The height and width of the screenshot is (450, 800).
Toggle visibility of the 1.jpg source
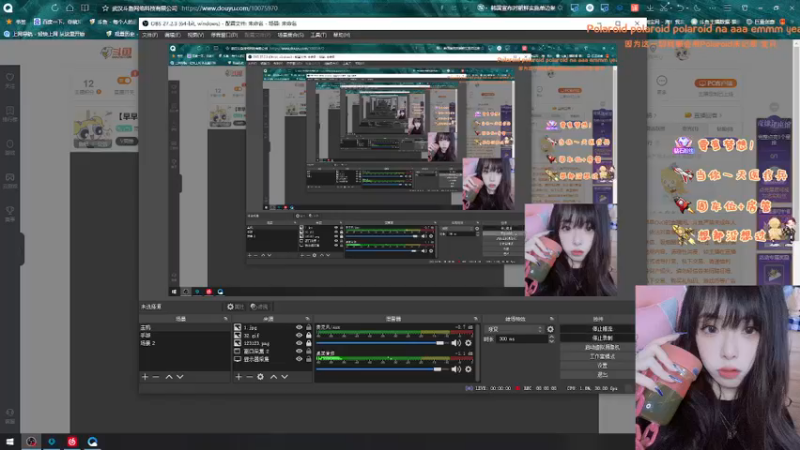coord(299,328)
